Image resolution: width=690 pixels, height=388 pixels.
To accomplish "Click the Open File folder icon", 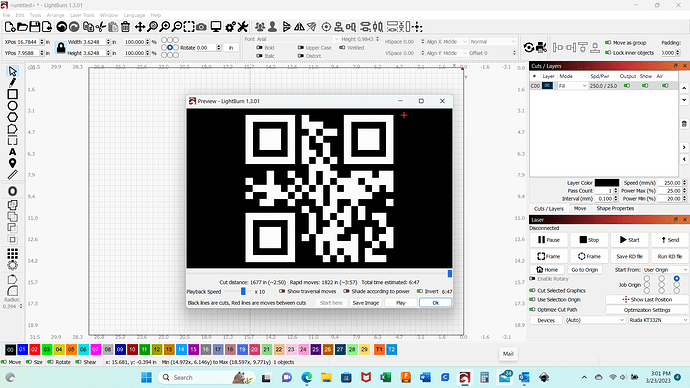I will tap(22, 27).
